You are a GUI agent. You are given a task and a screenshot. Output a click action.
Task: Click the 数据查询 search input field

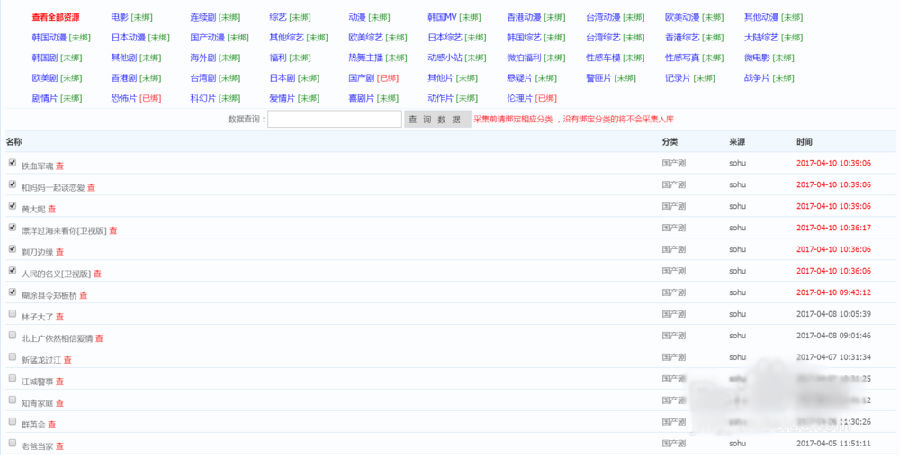[x=334, y=119]
